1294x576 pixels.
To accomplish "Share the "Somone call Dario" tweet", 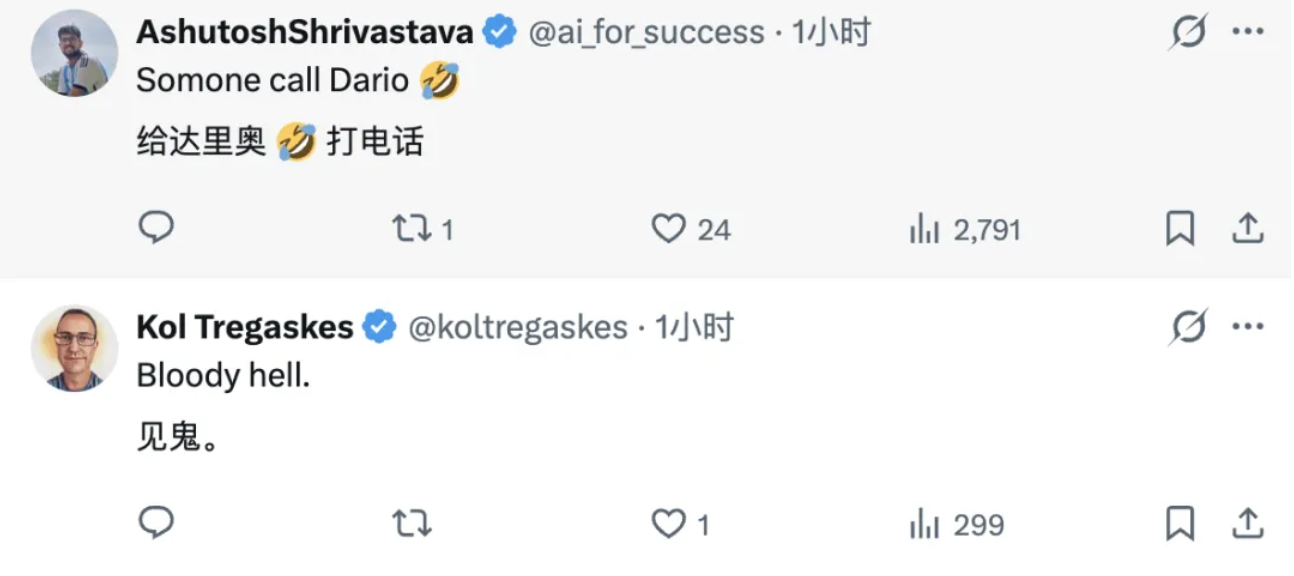I will tap(1247, 230).
